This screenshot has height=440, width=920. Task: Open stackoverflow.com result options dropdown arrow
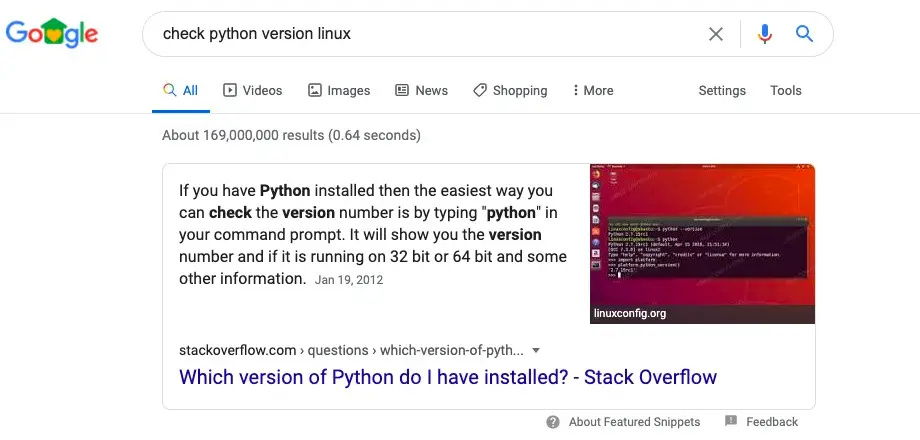(x=535, y=351)
